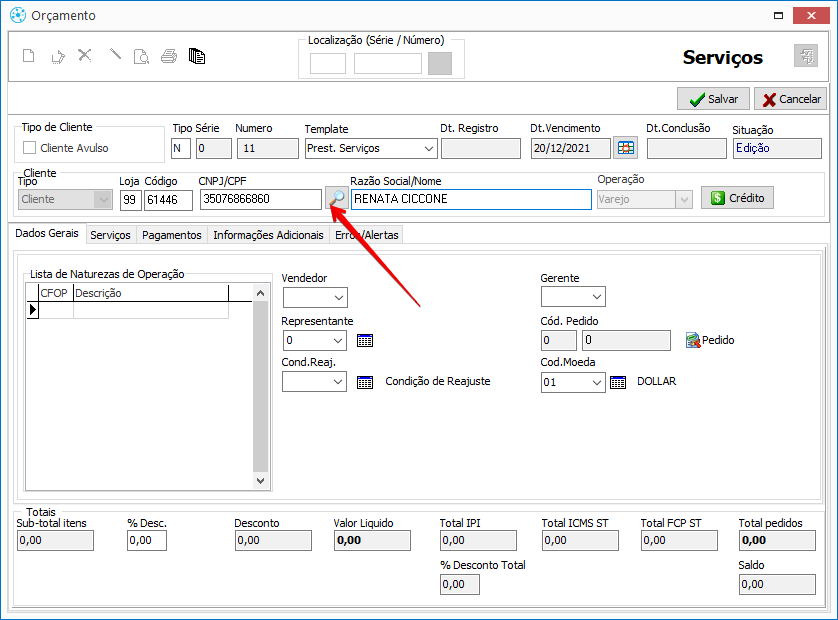Click the edit document arrow icon
This screenshot has height=620, width=838.
[58, 56]
